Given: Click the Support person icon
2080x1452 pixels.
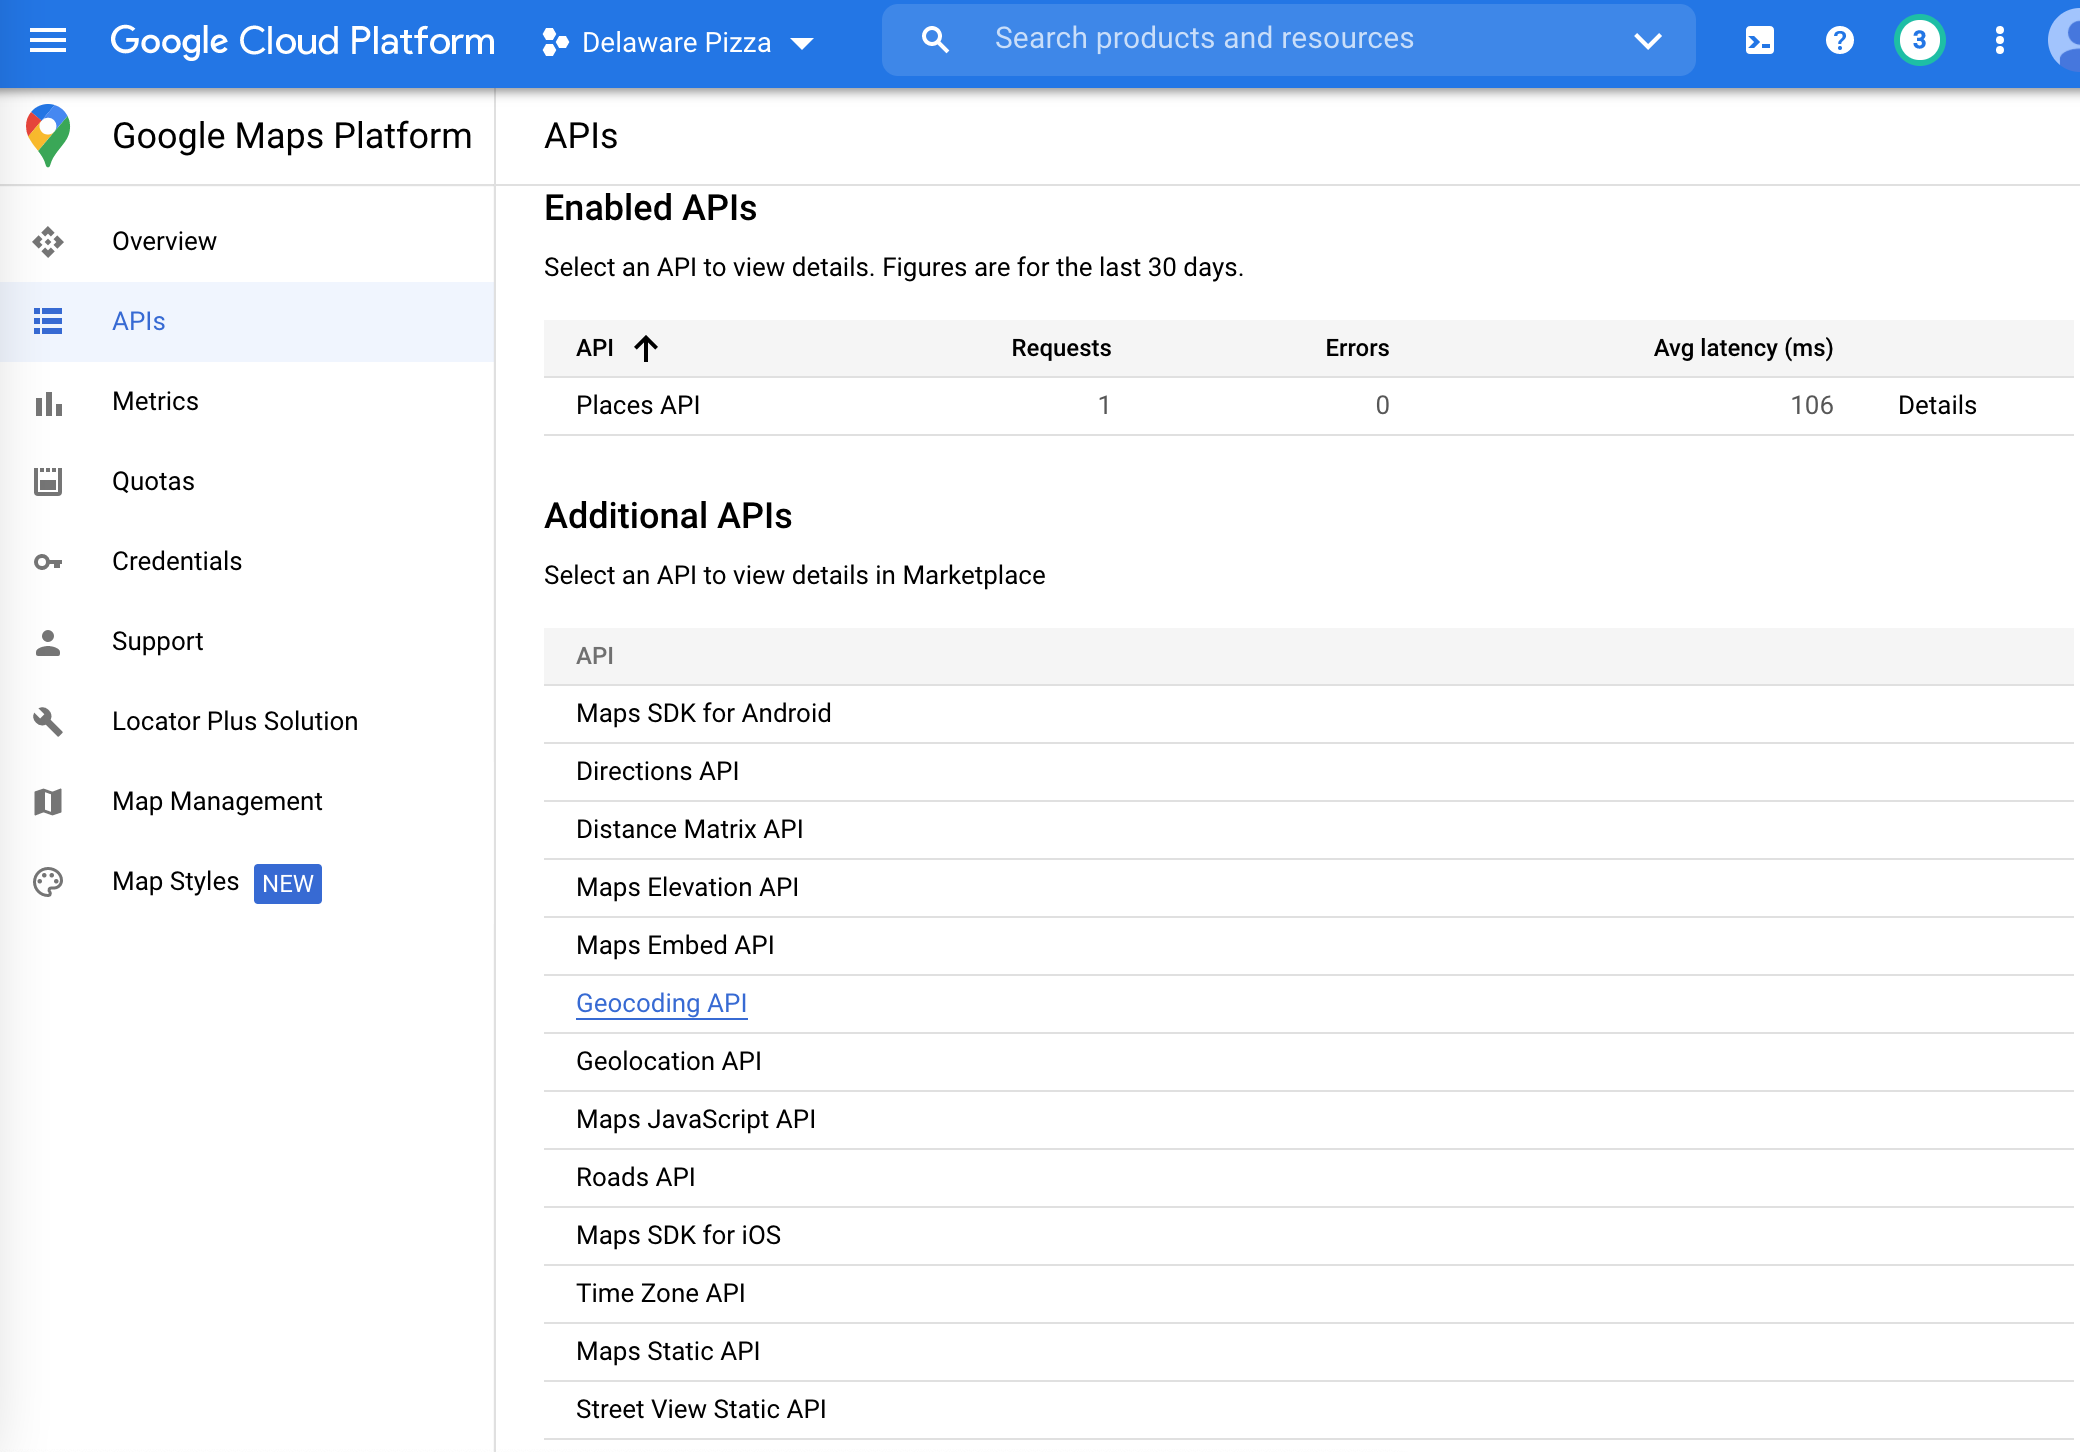Looking at the screenshot, I should (x=48, y=642).
